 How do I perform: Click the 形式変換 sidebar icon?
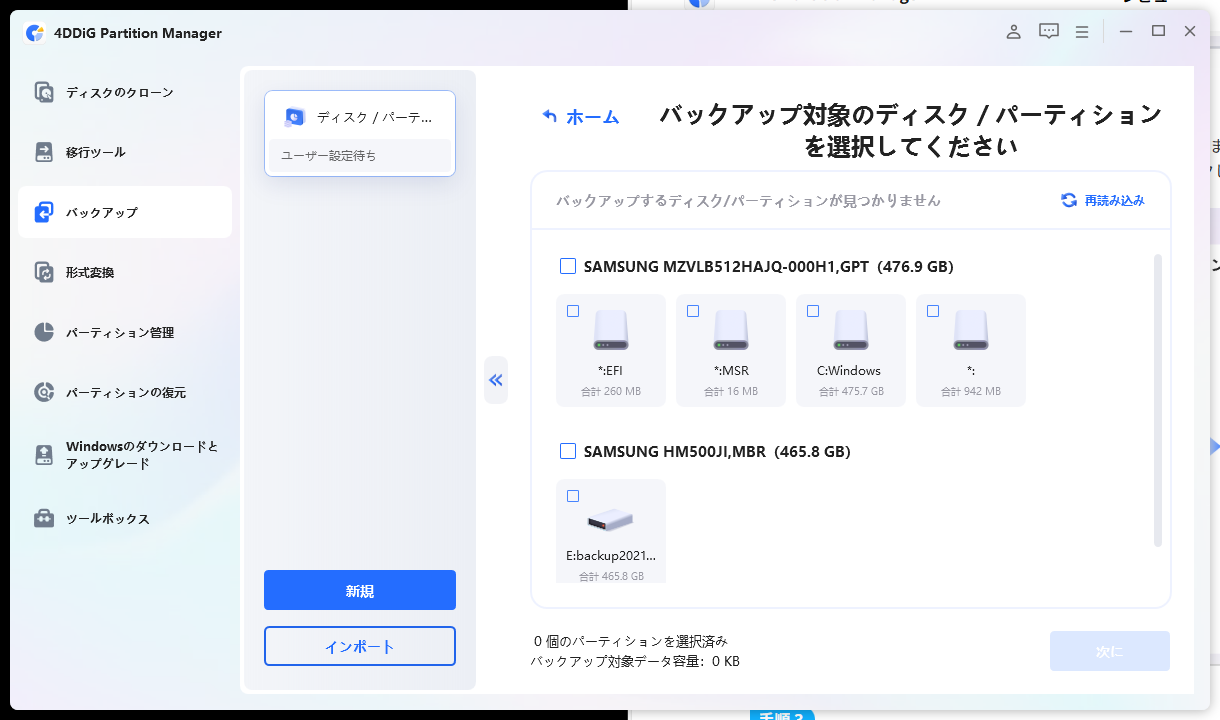(44, 272)
